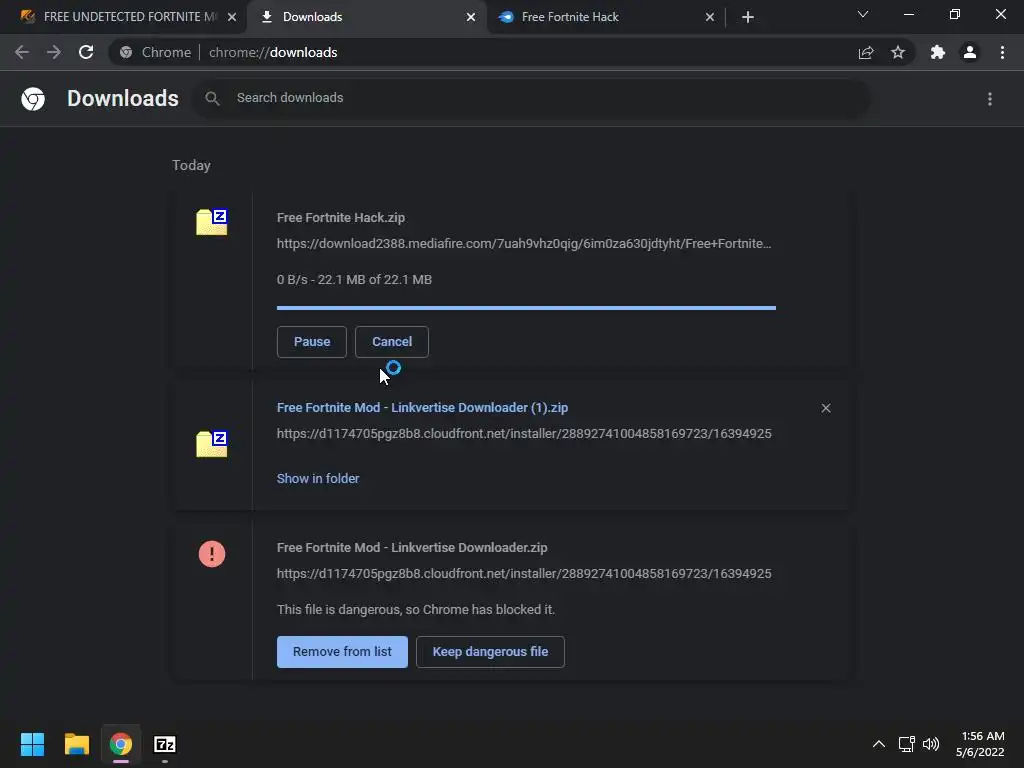This screenshot has width=1024, height=768.
Task: Open Chrome's three-dot main menu
Action: 1002,52
